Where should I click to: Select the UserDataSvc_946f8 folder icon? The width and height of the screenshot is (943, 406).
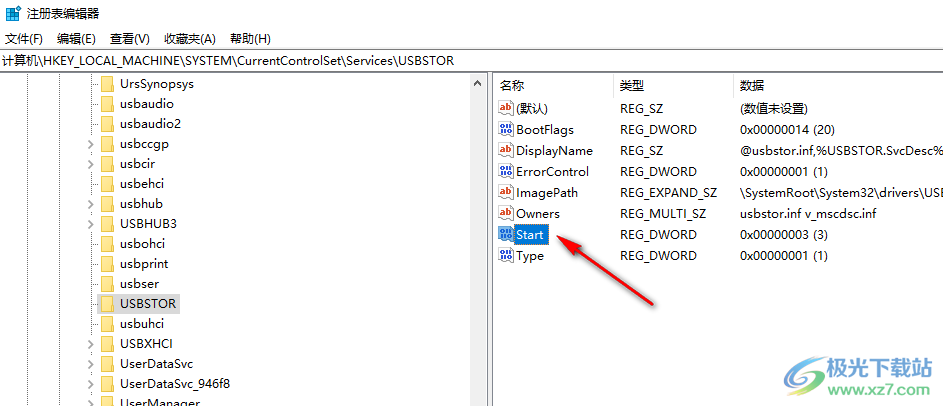[107, 384]
